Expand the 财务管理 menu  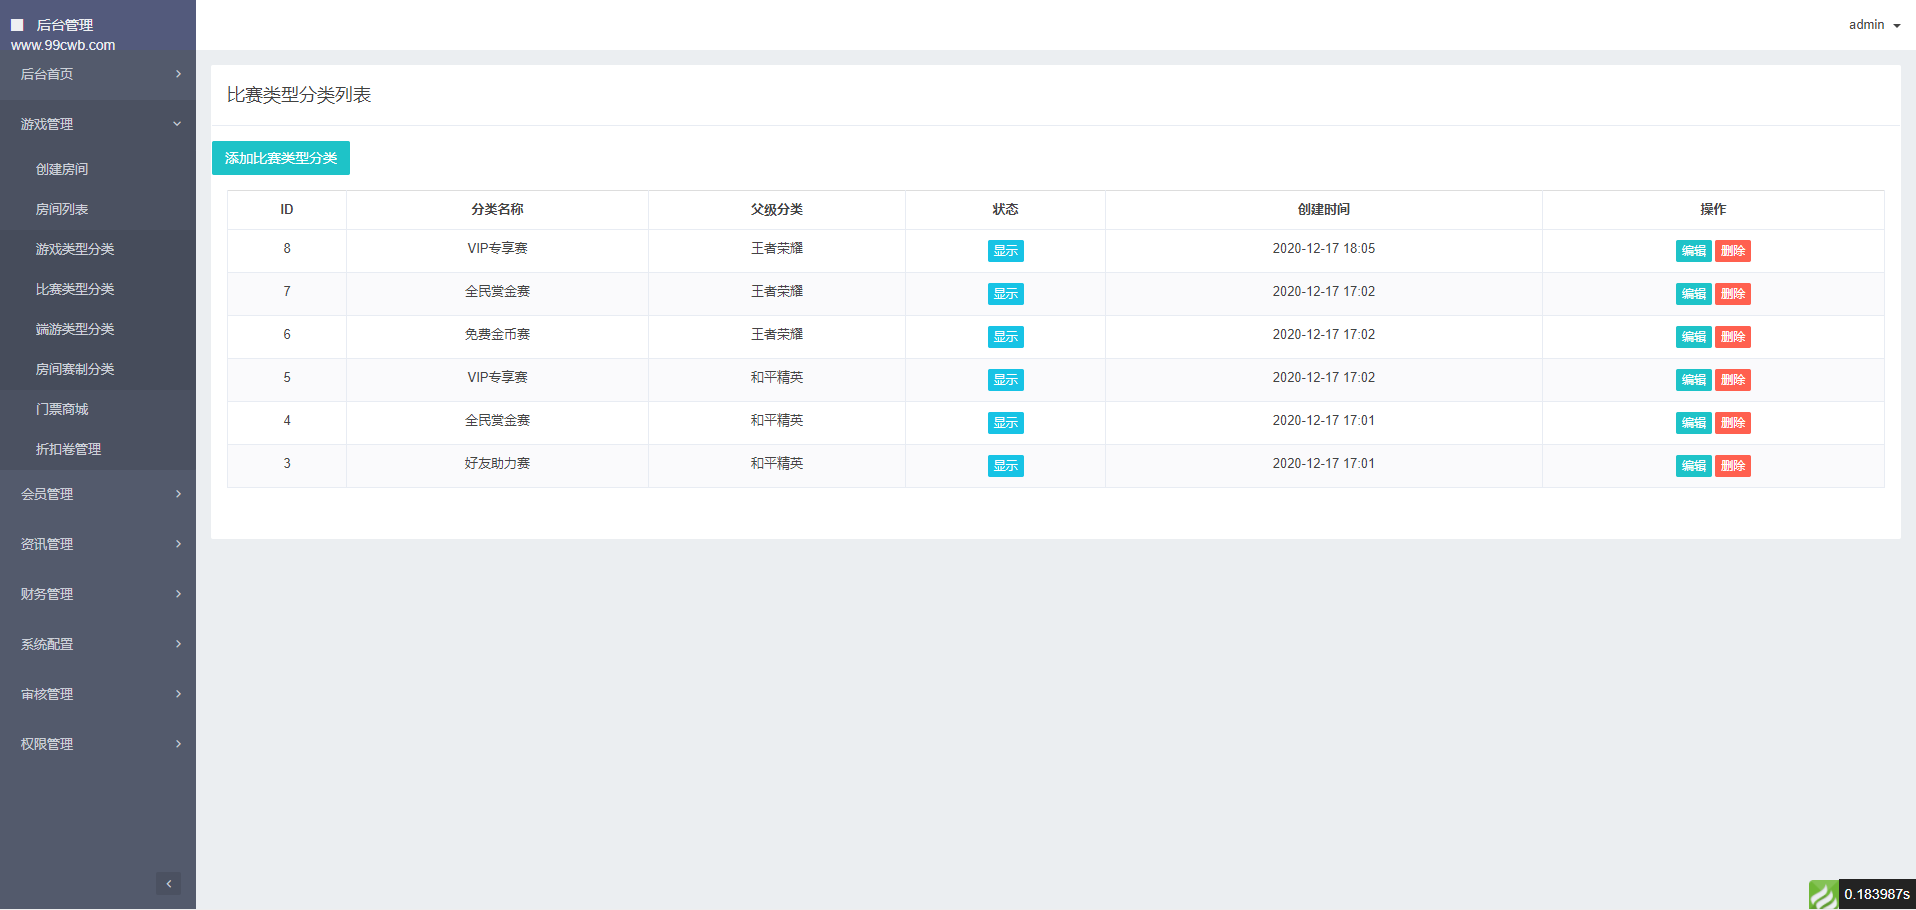click(98, 594)
